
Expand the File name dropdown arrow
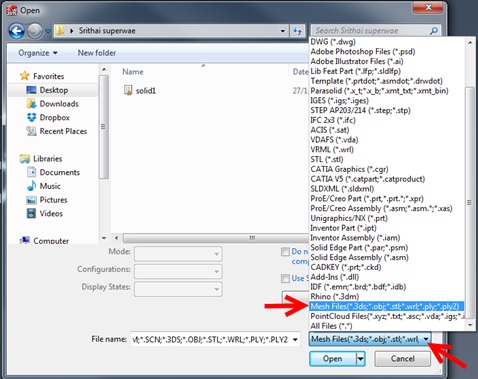point(295,339)
